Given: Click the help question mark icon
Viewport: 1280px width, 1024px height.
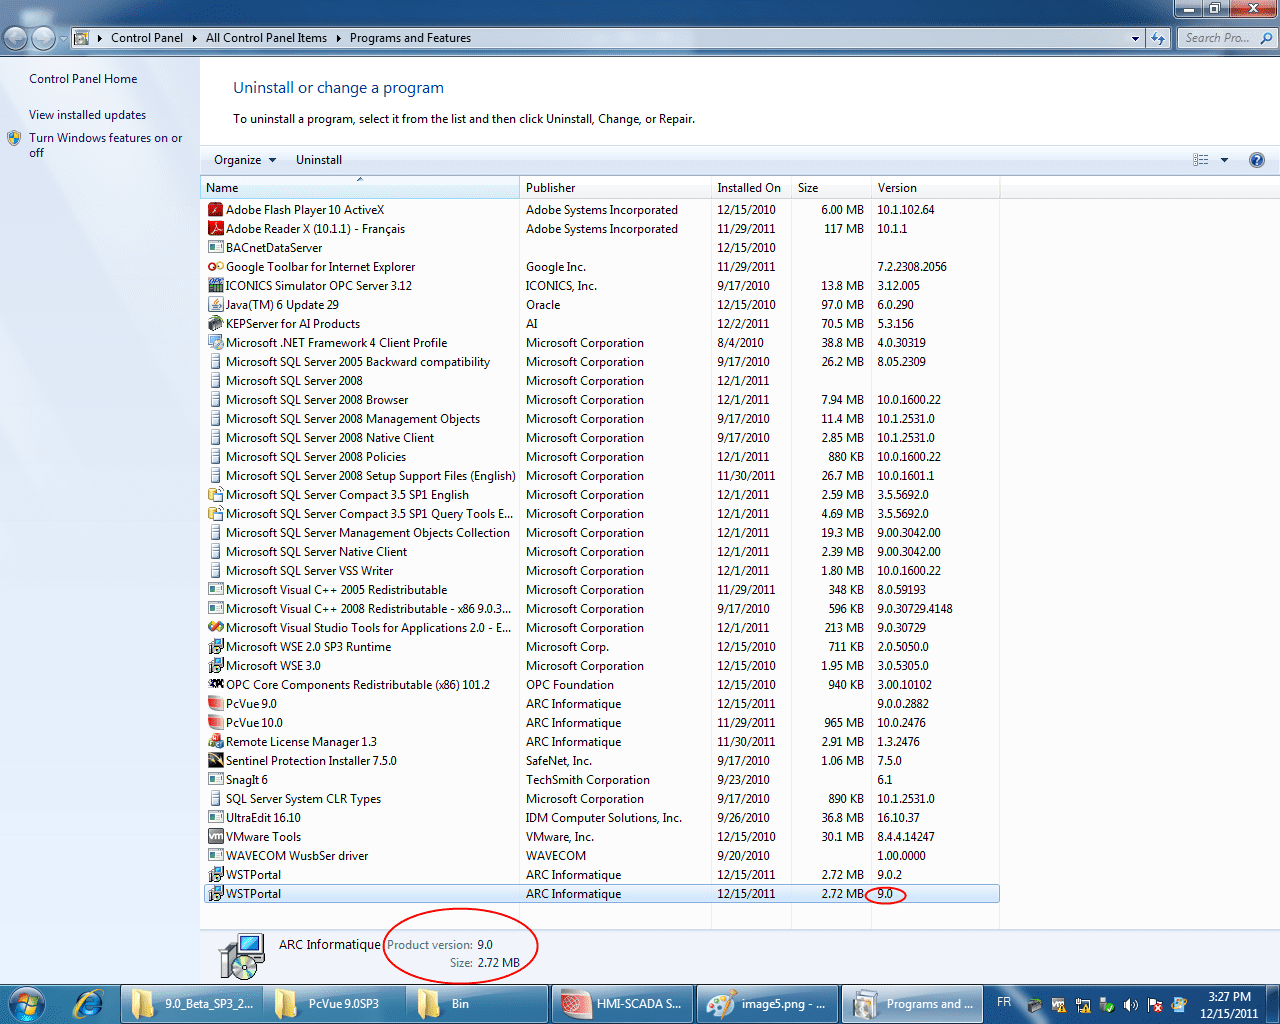Looking at the screenshot, I should 1256,160.
